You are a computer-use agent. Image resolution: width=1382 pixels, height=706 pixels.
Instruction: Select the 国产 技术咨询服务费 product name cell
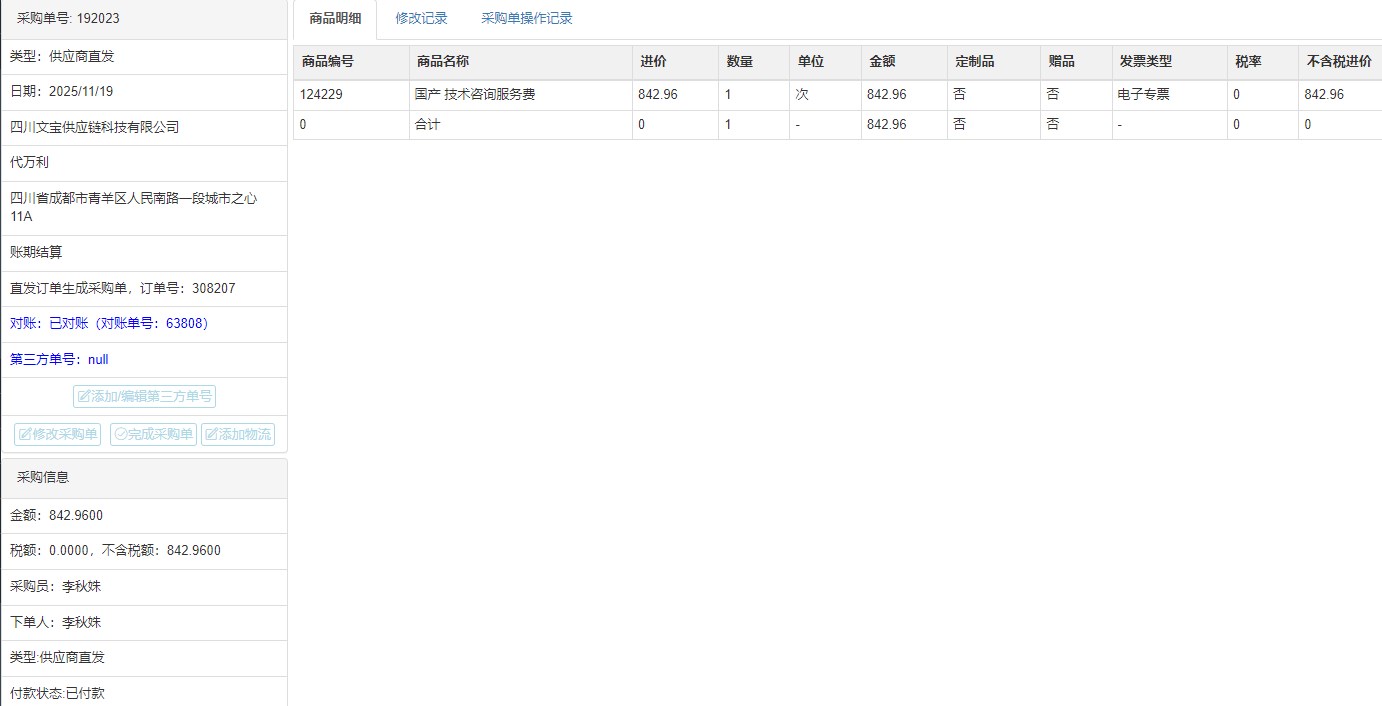pos(475,95)
